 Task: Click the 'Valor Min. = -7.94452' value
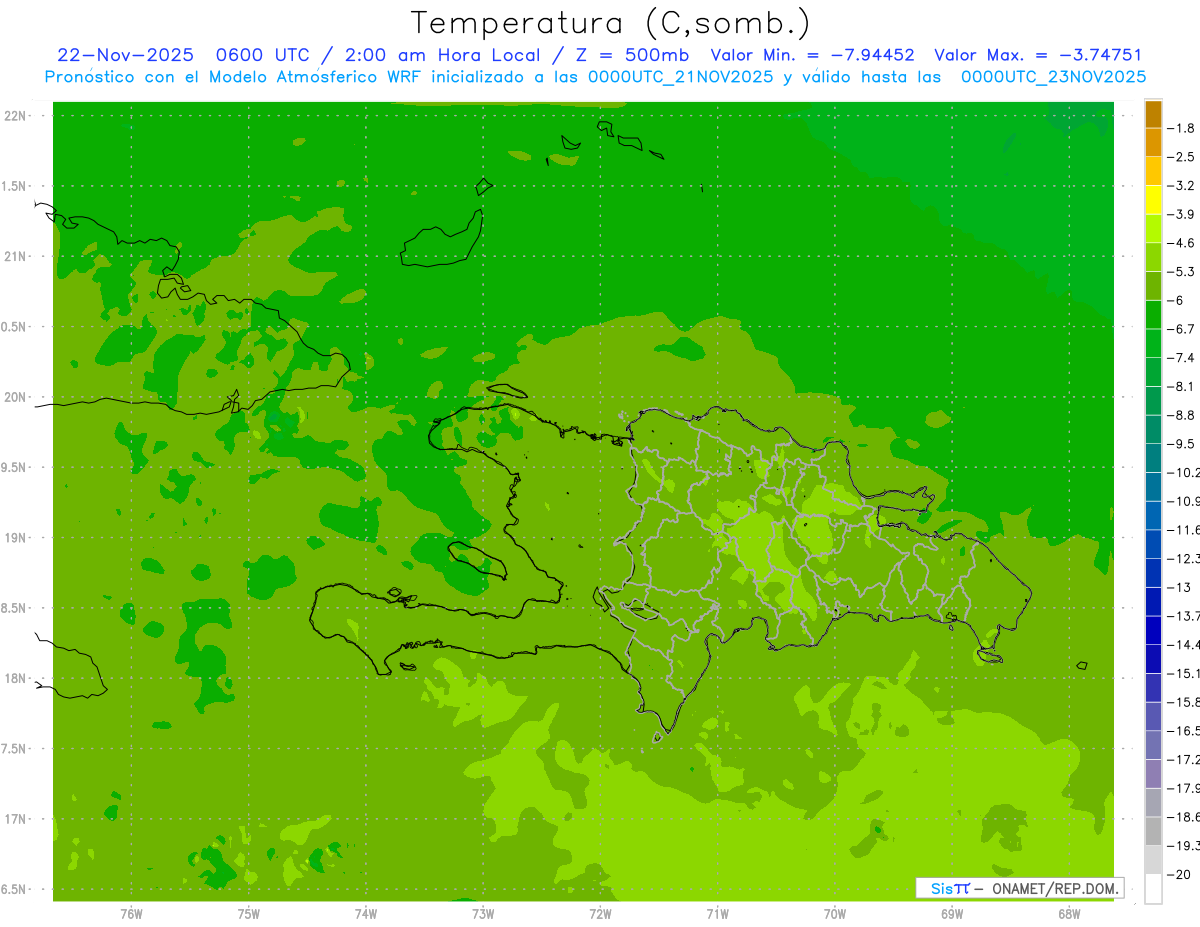pos(812,55)
